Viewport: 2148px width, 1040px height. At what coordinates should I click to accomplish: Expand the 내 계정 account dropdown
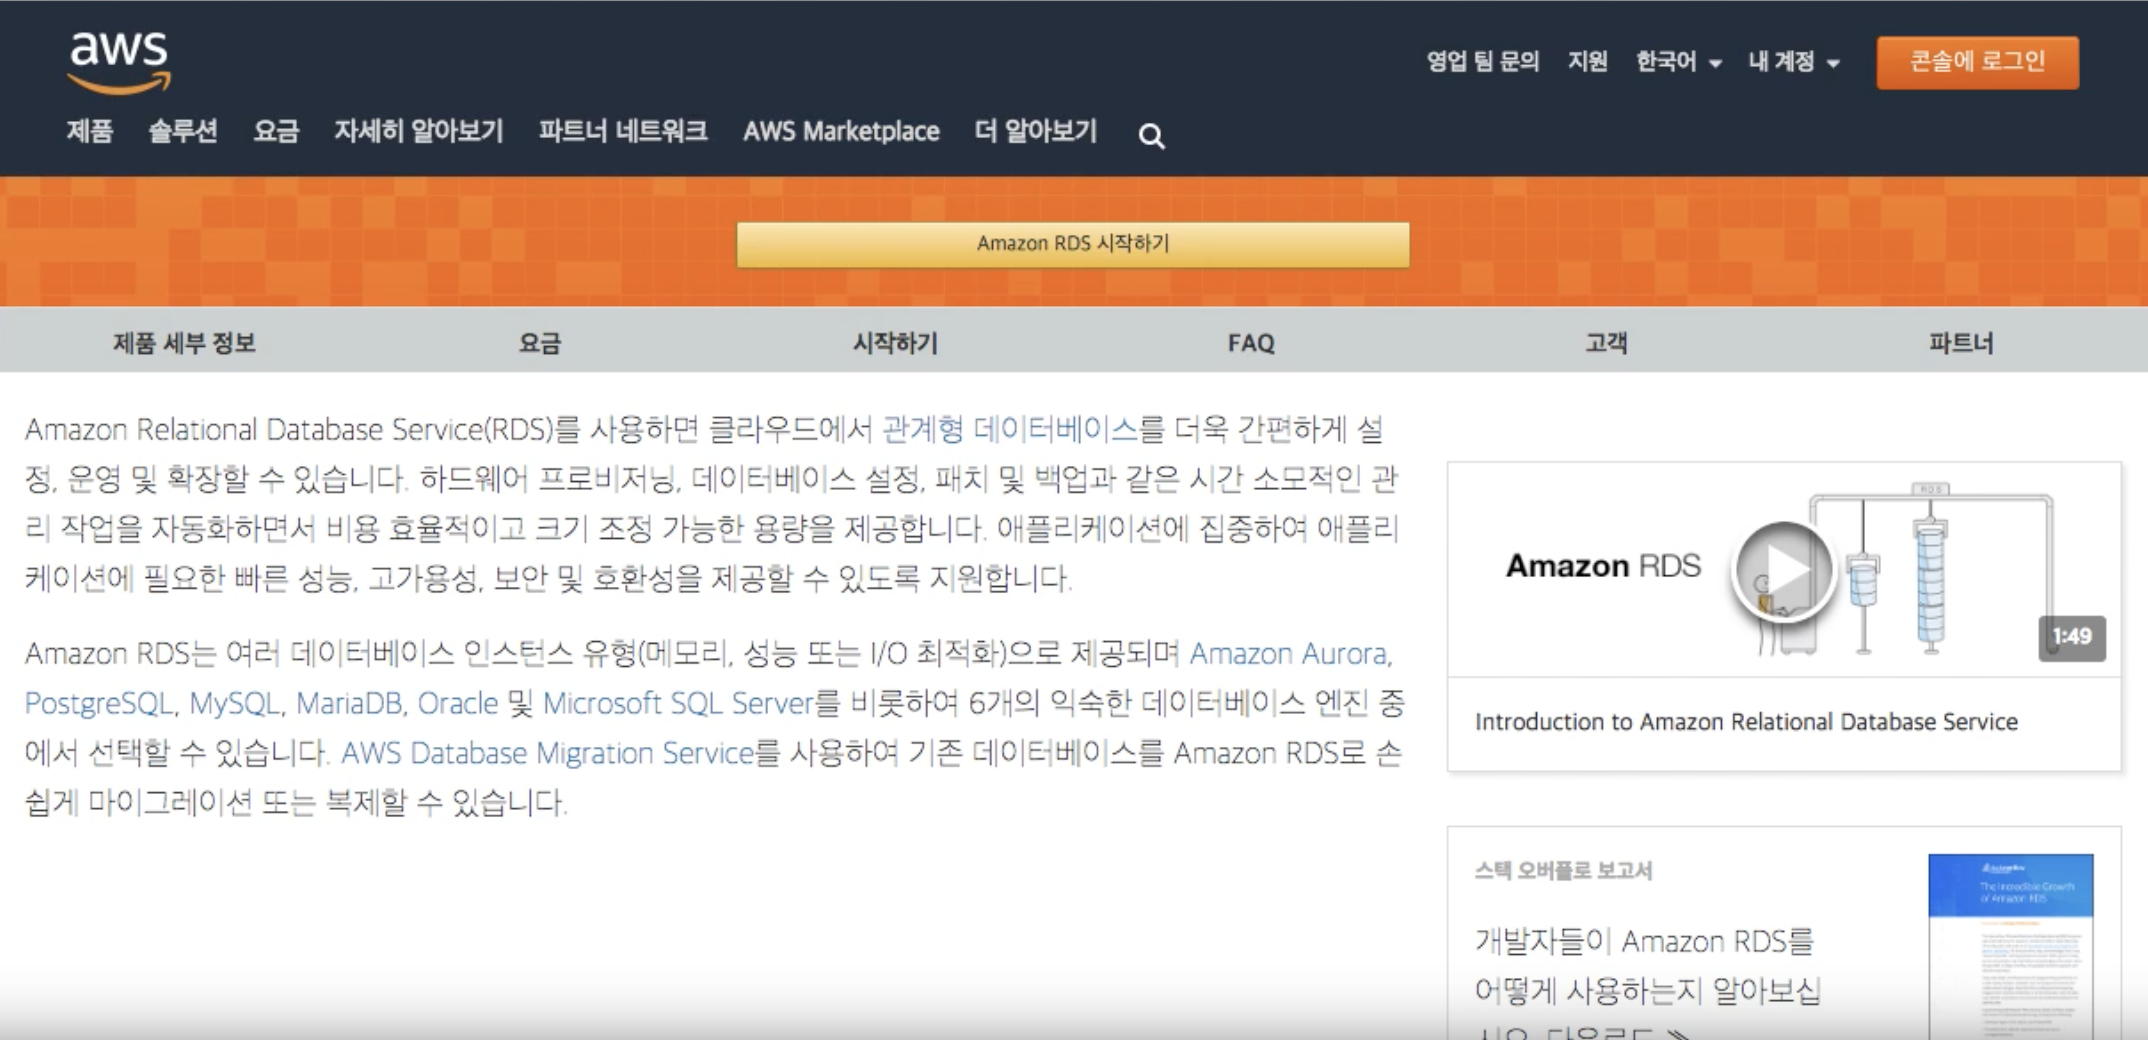pos(1794,62)
